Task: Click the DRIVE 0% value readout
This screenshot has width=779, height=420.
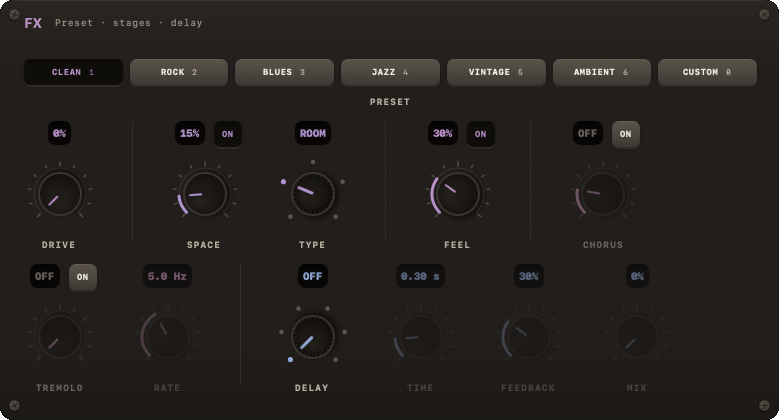Action: coord(60,133)
